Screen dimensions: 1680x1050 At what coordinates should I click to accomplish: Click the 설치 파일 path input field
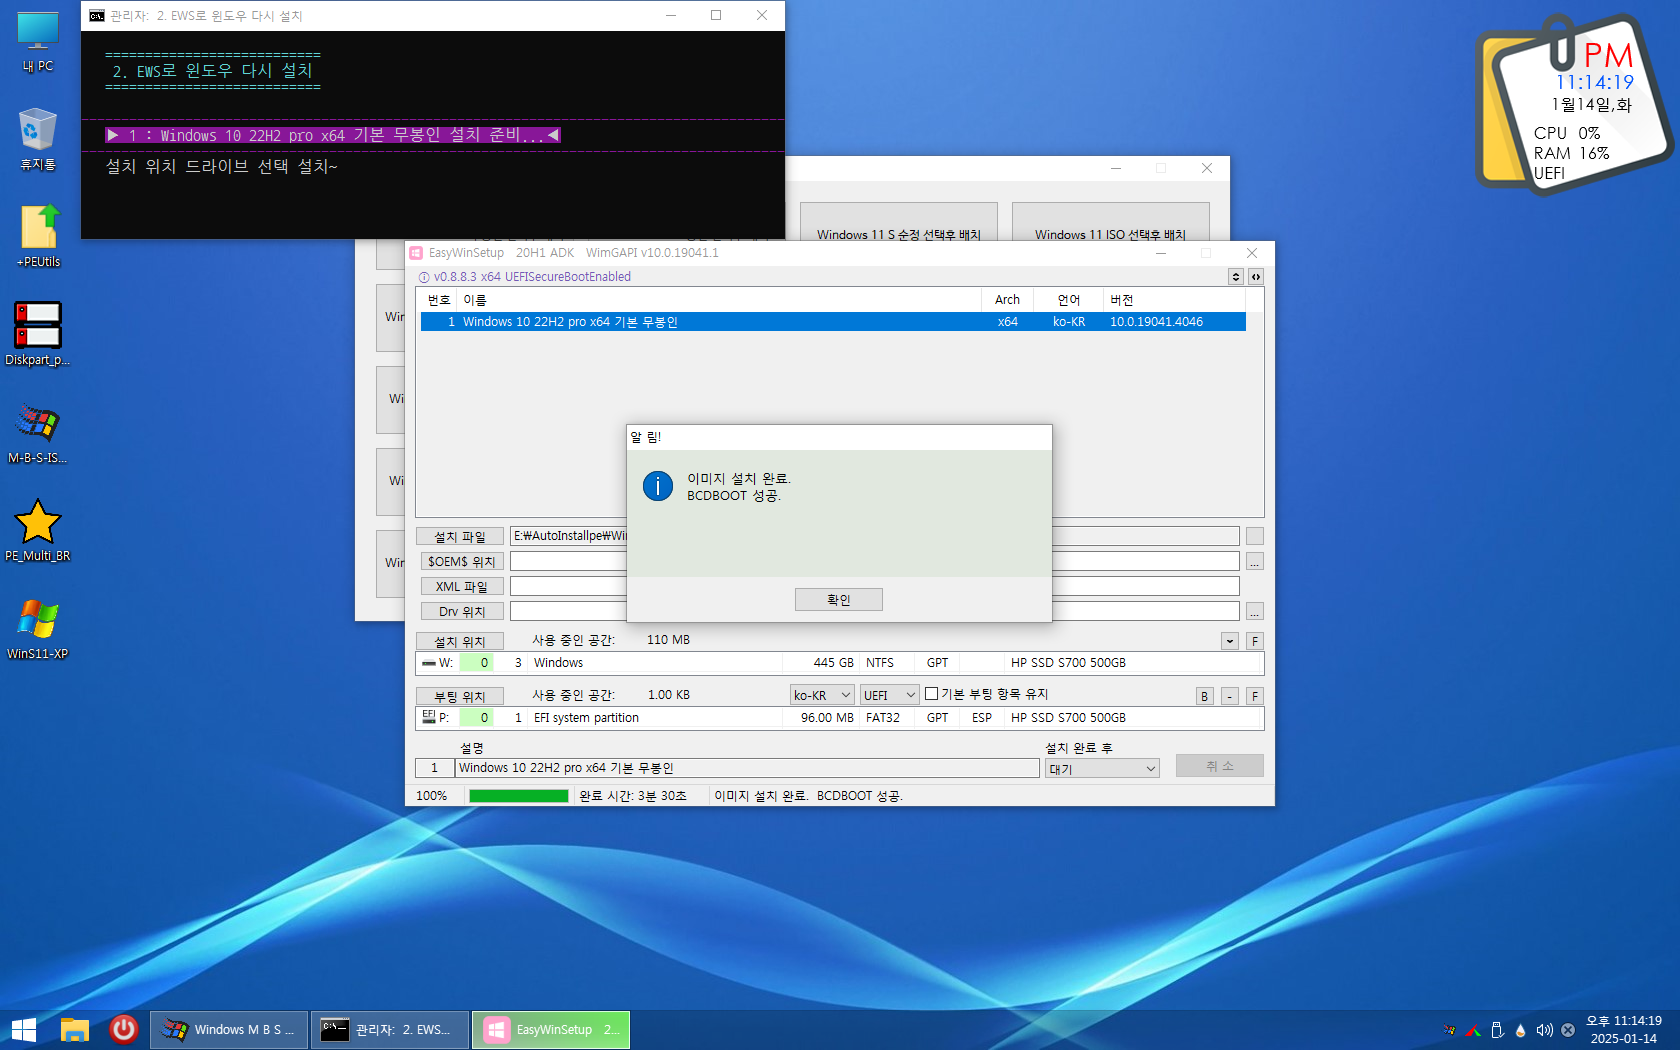click(875, 536)
